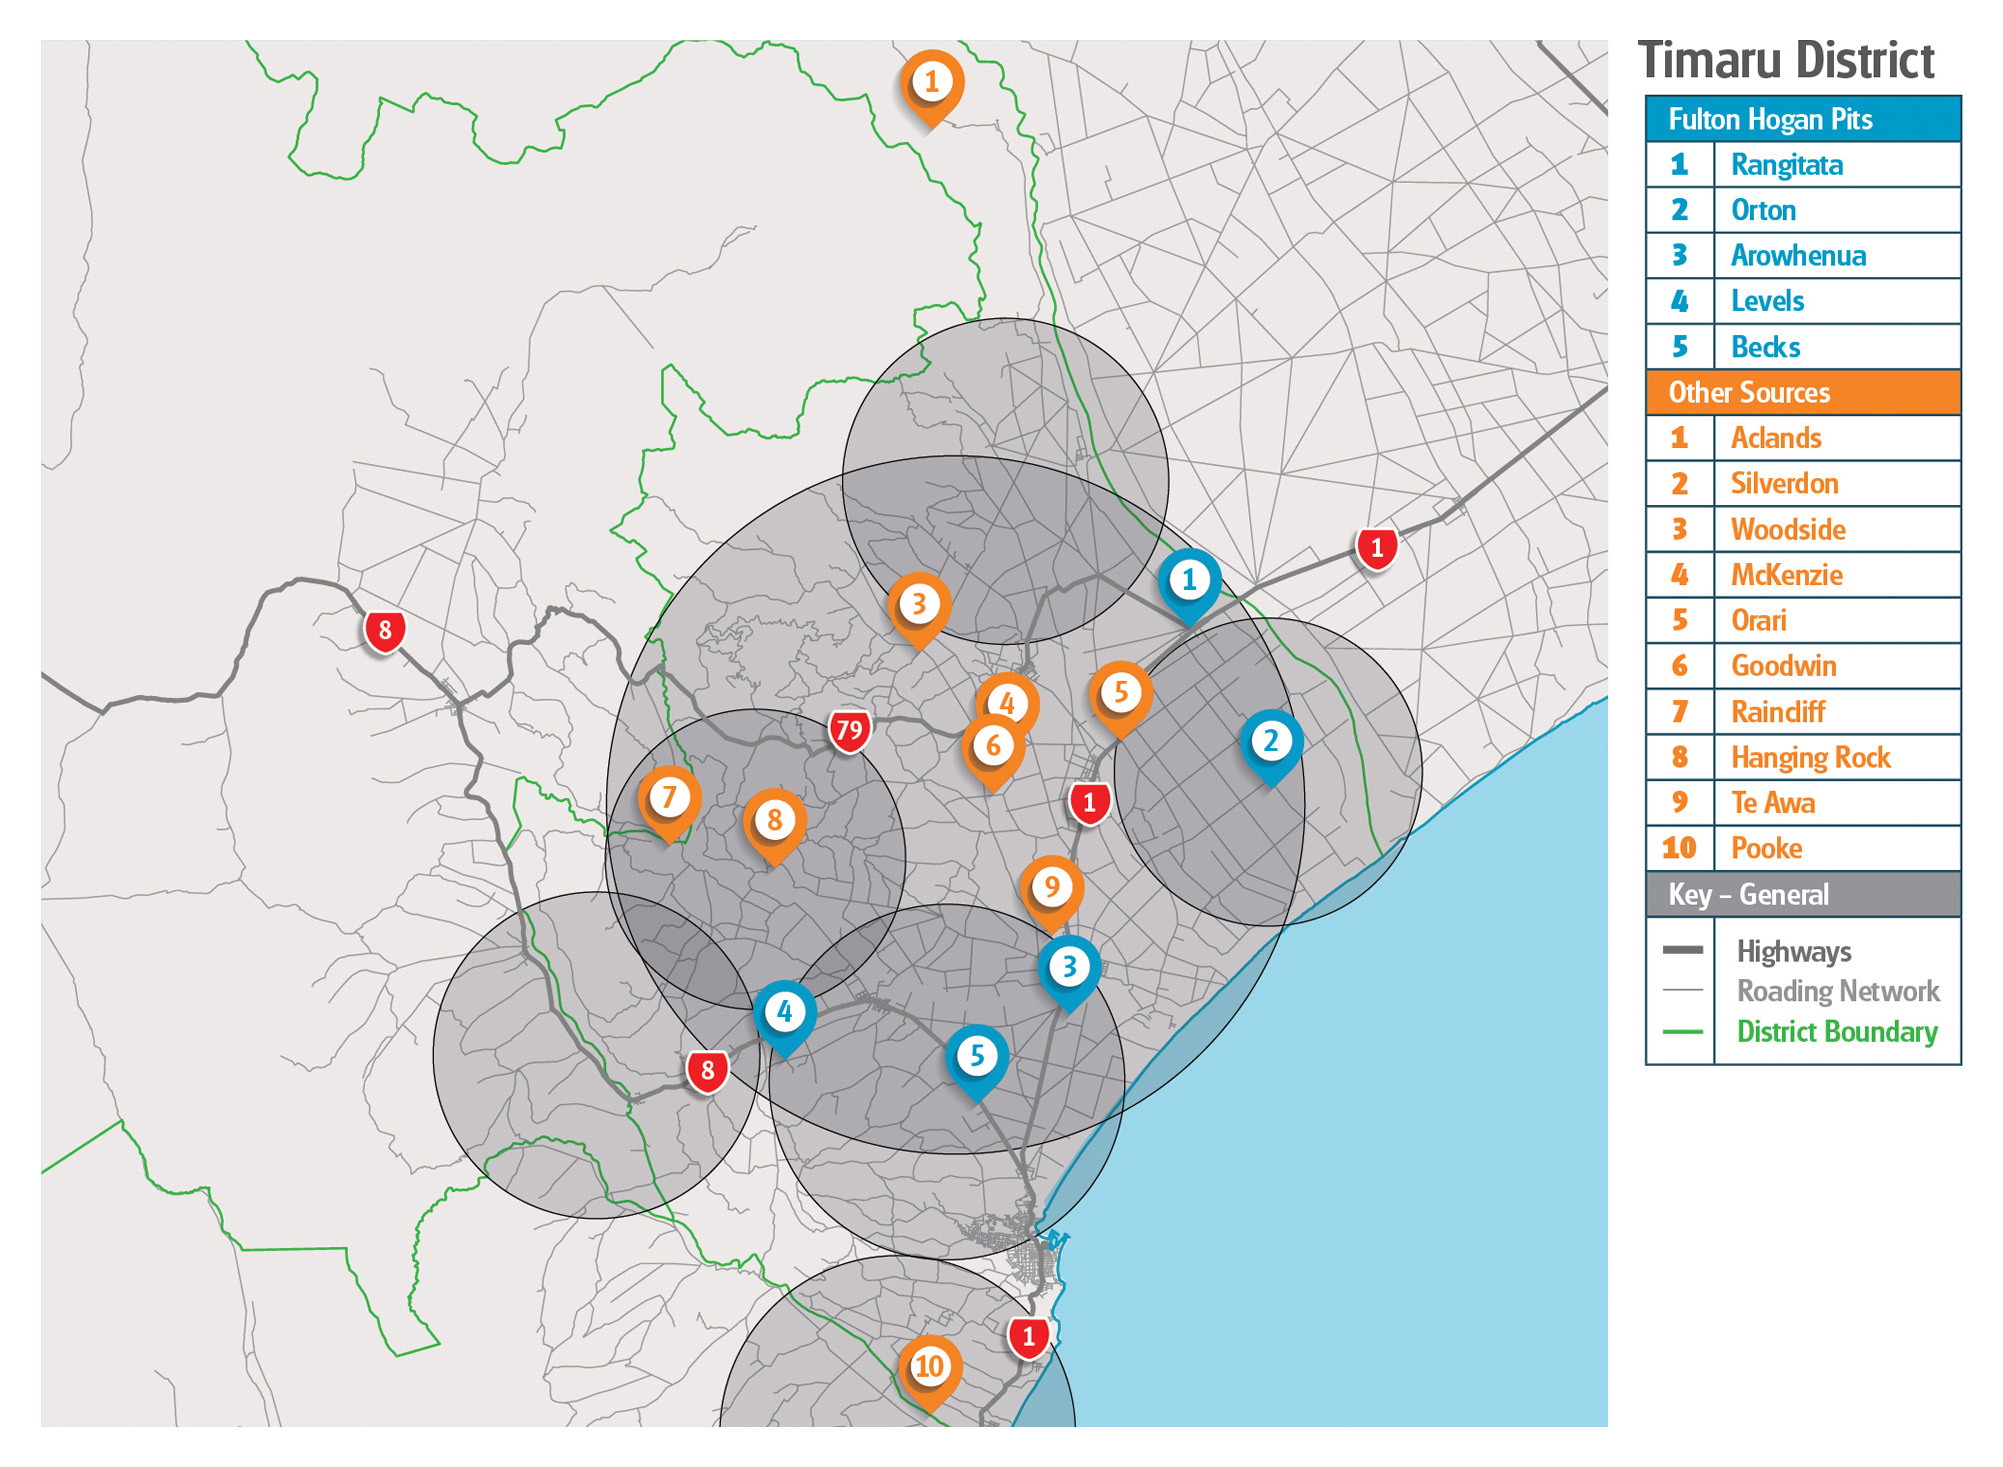Screen dimensions: 2003x1467
Task: Click Rangitata in the legend
Action: click(x=1787, y=165)
